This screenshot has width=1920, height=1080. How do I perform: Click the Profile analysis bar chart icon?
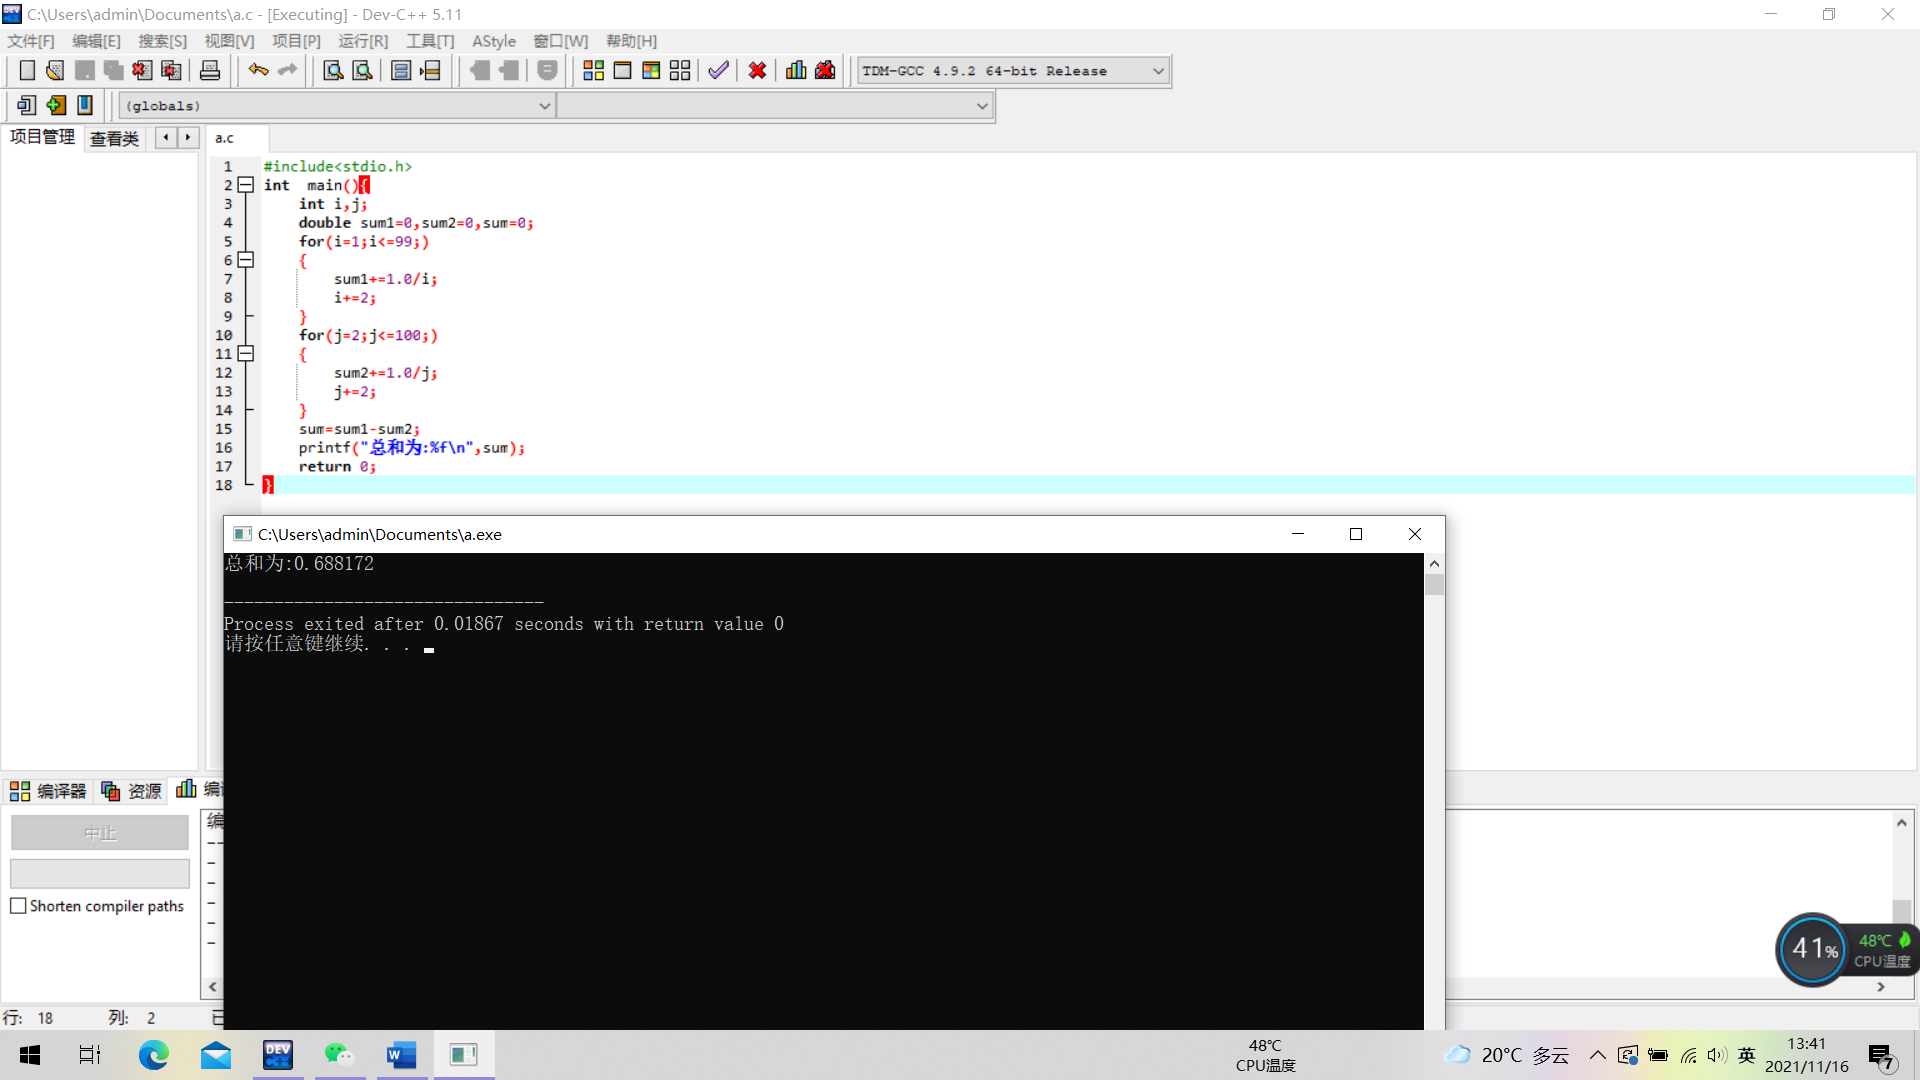tap(796, 71)
